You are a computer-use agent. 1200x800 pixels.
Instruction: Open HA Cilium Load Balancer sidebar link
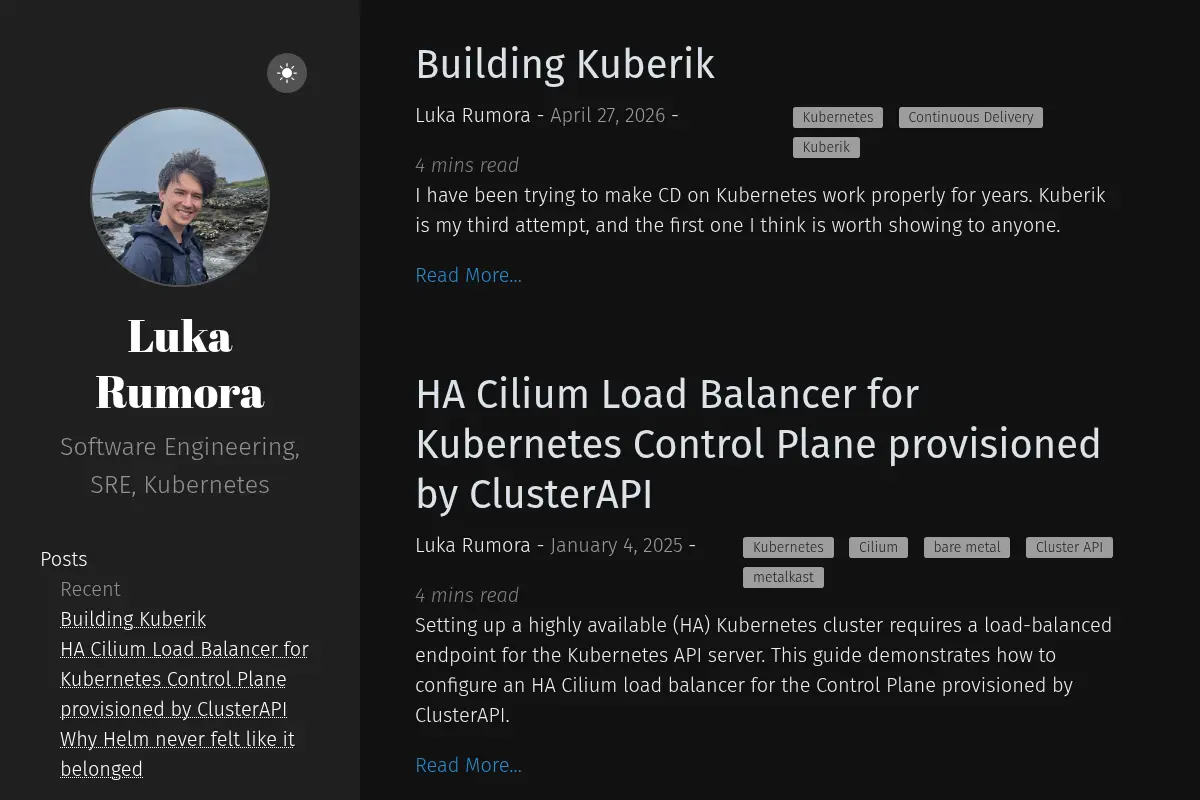pos(184,679)
